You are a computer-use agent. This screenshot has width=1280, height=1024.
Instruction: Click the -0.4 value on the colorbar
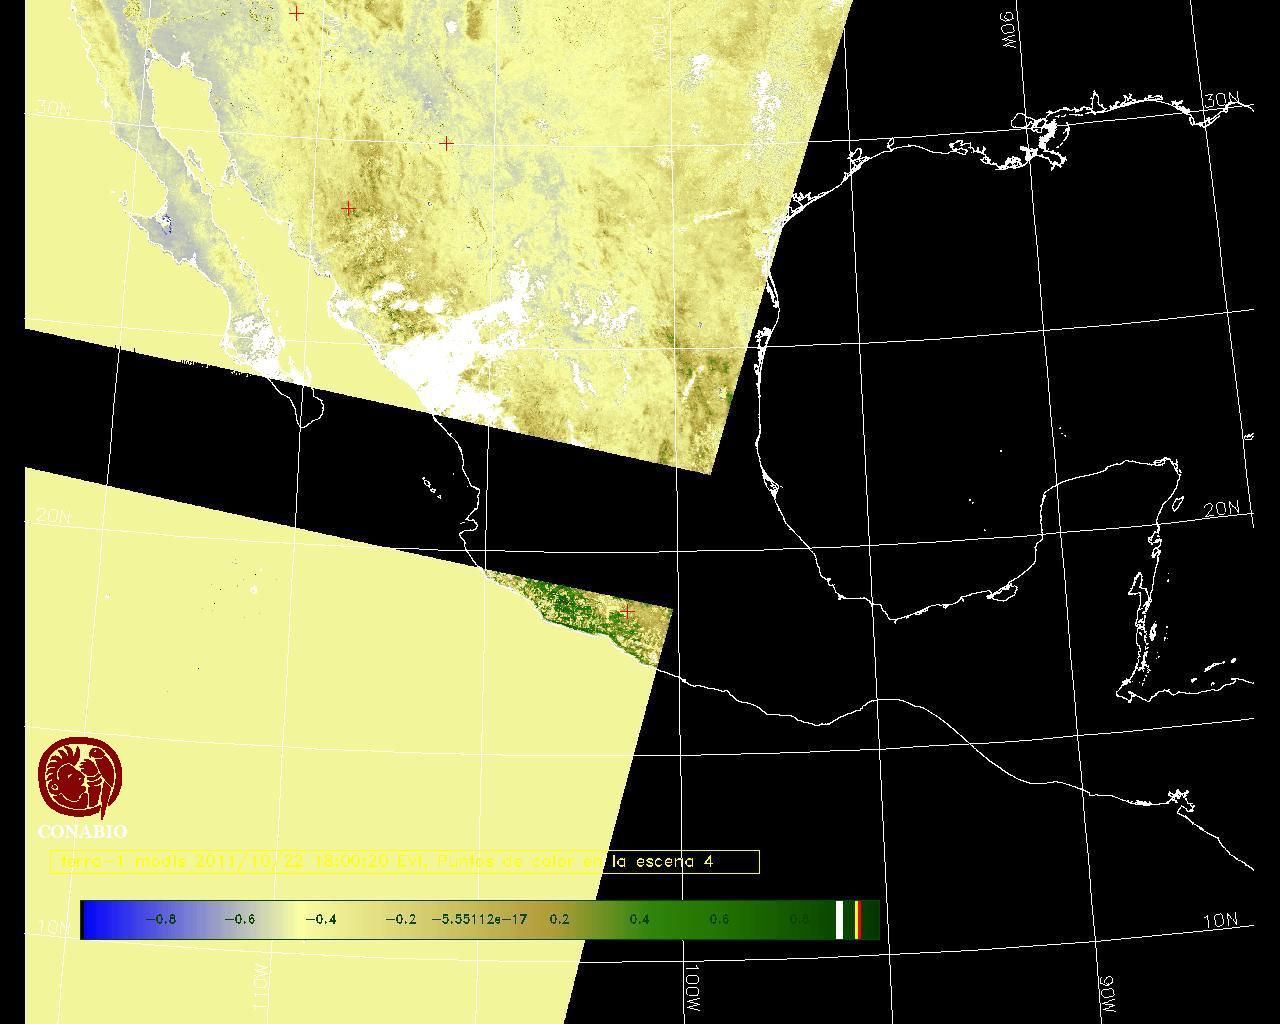[320, 919]
